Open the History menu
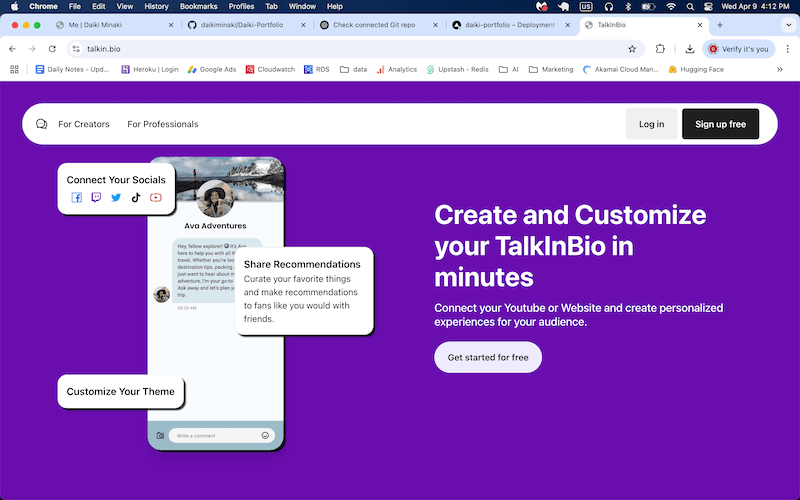 pos(156,7)
